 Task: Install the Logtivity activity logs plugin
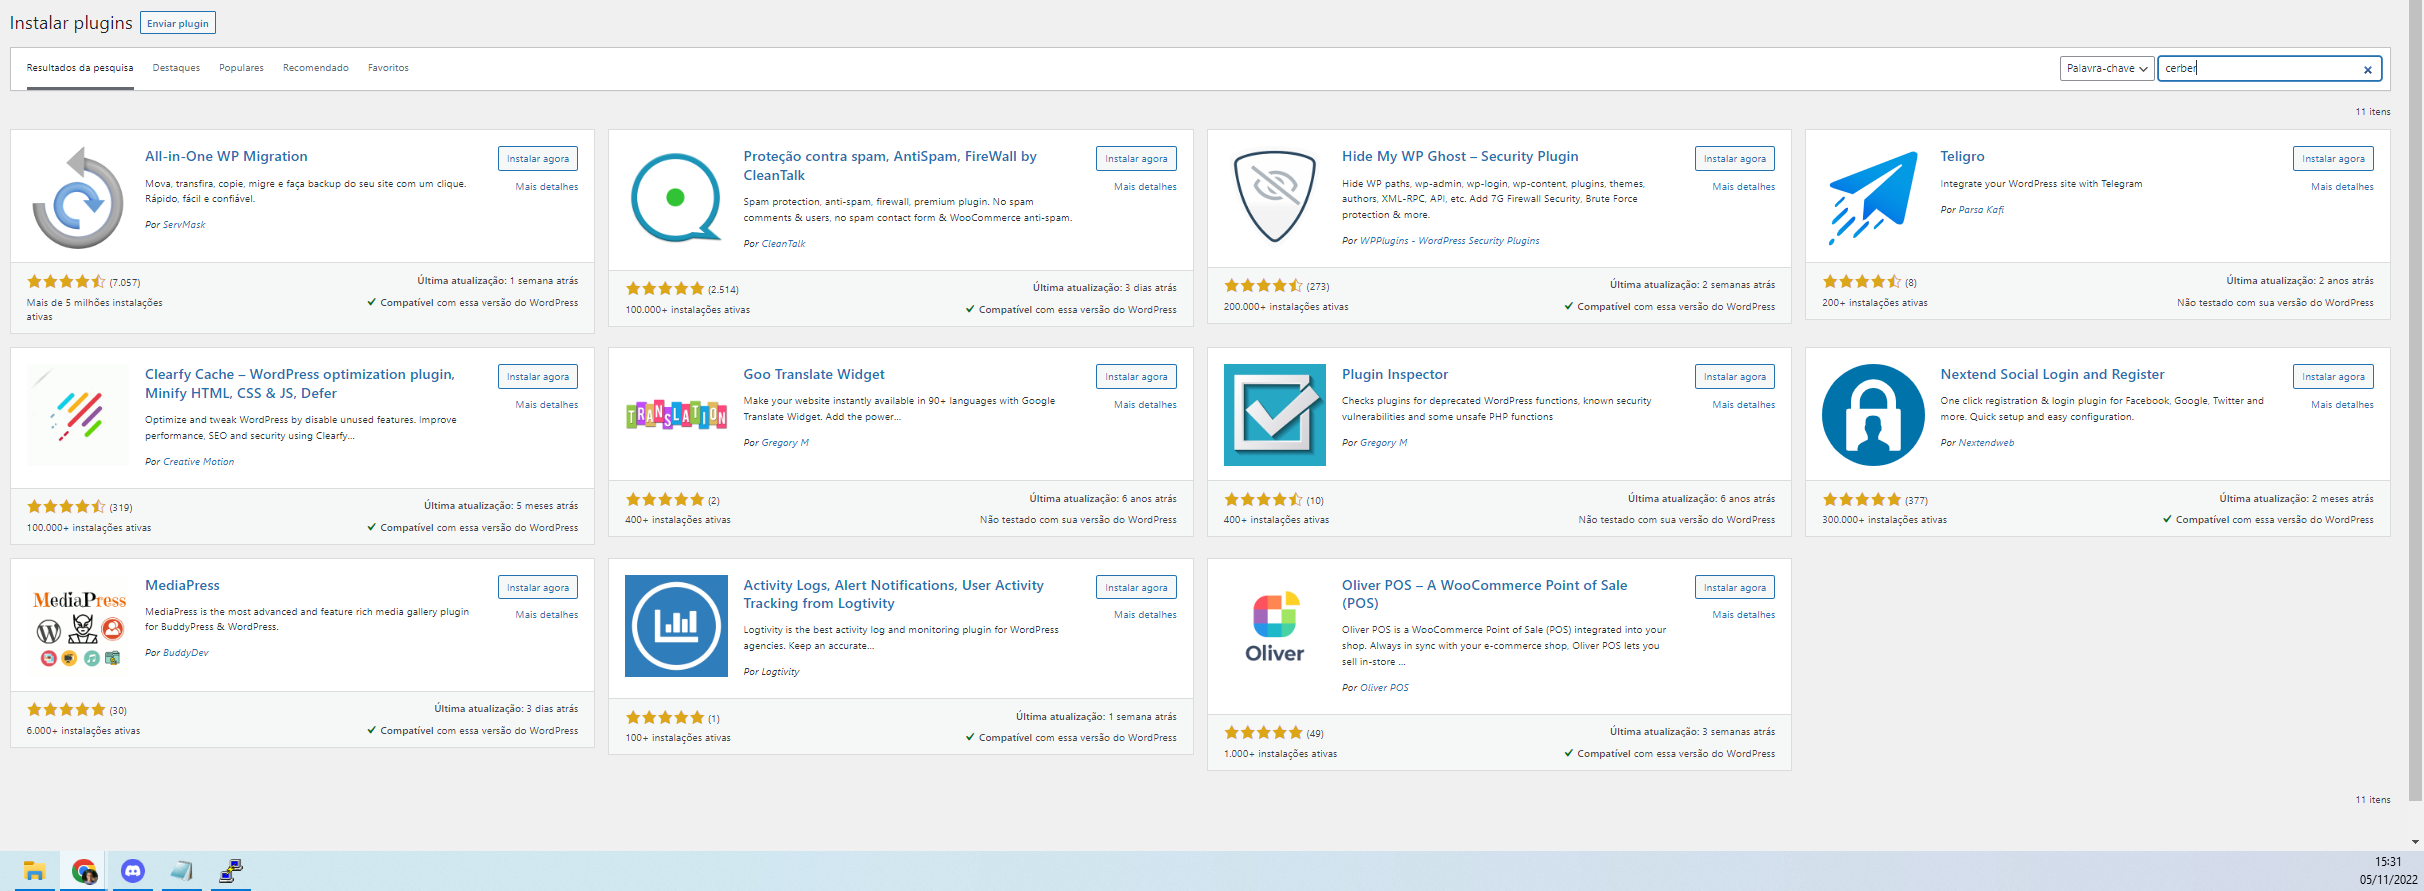tap(1136, 587)
